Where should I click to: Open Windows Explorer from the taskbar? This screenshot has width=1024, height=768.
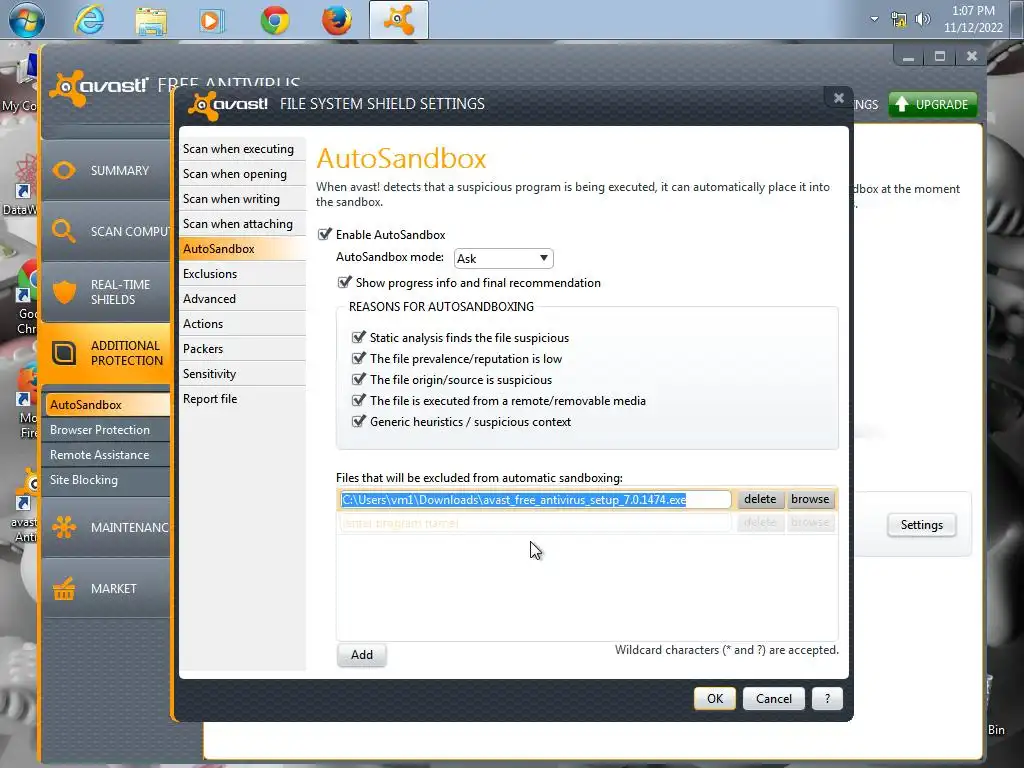[x=151, y=20]
